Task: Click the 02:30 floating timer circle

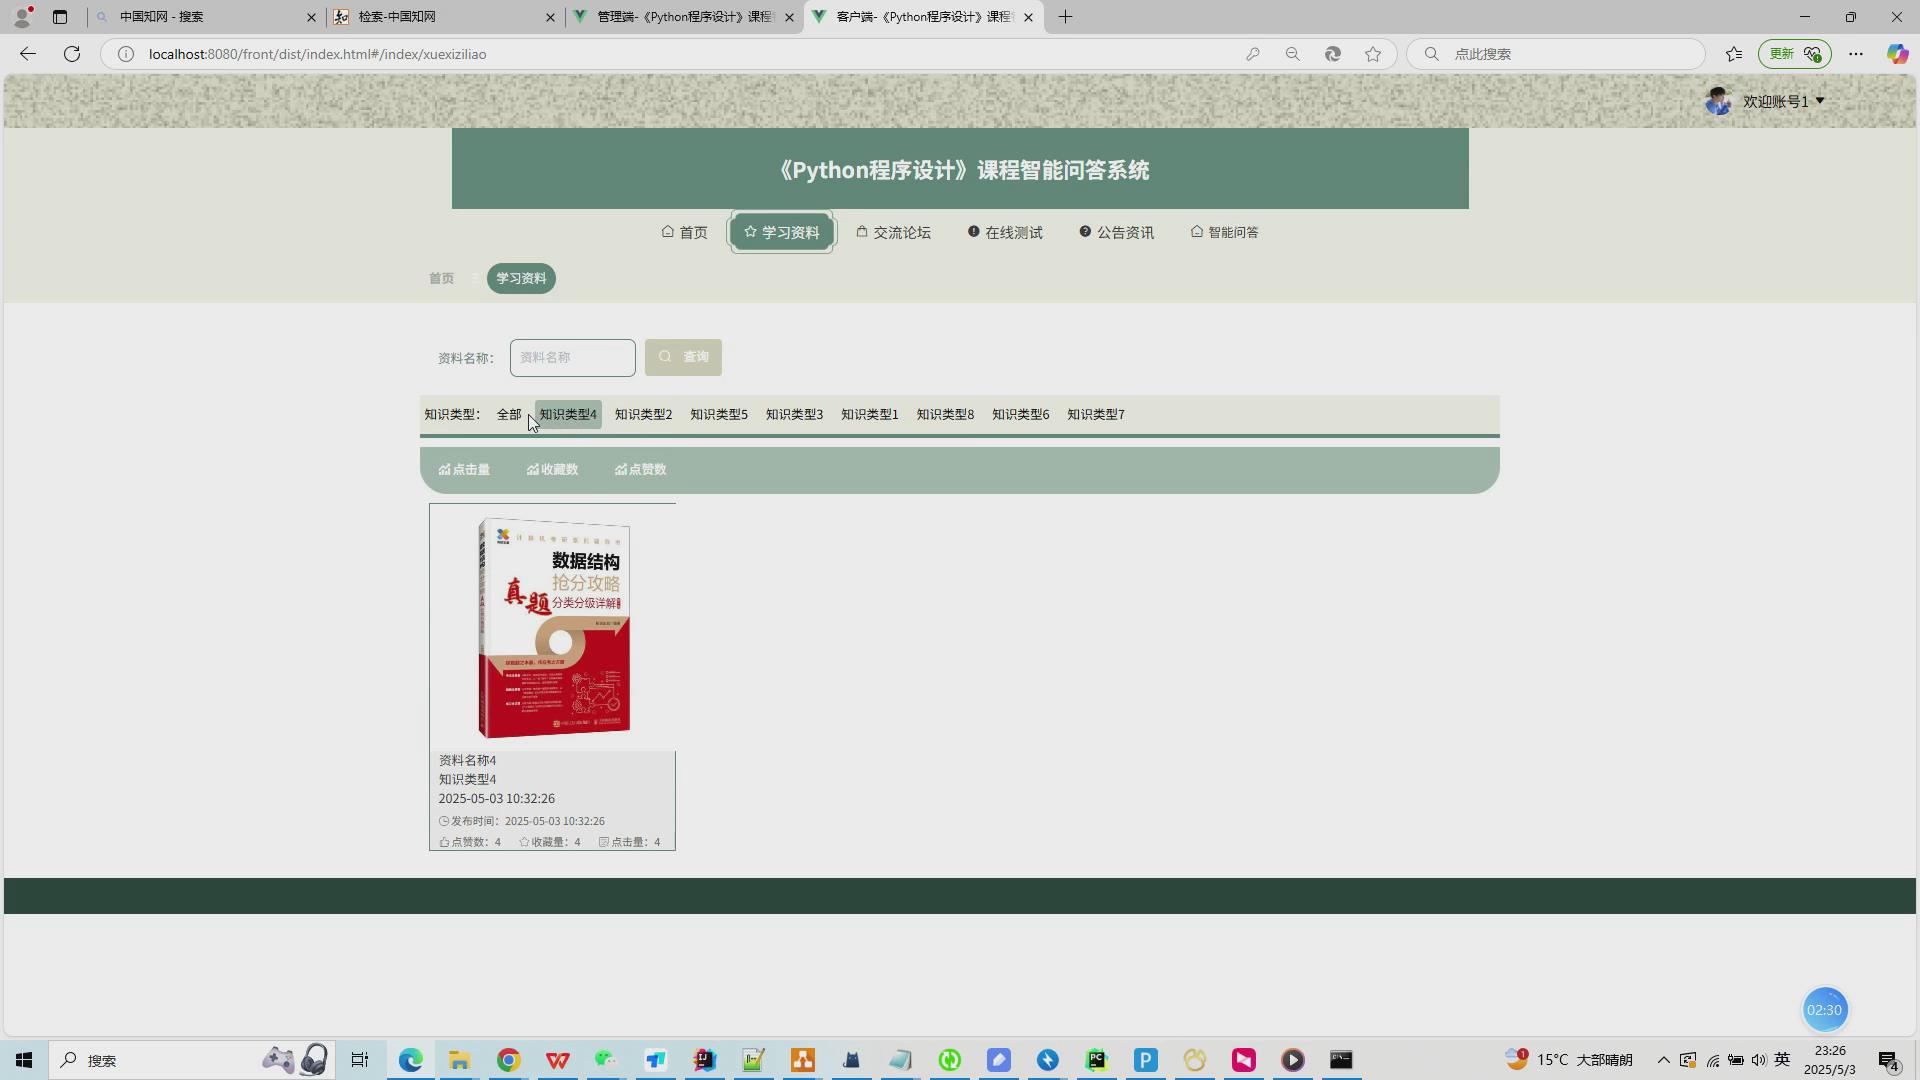Action: pyautogui.click(x=1824, y=1010)
